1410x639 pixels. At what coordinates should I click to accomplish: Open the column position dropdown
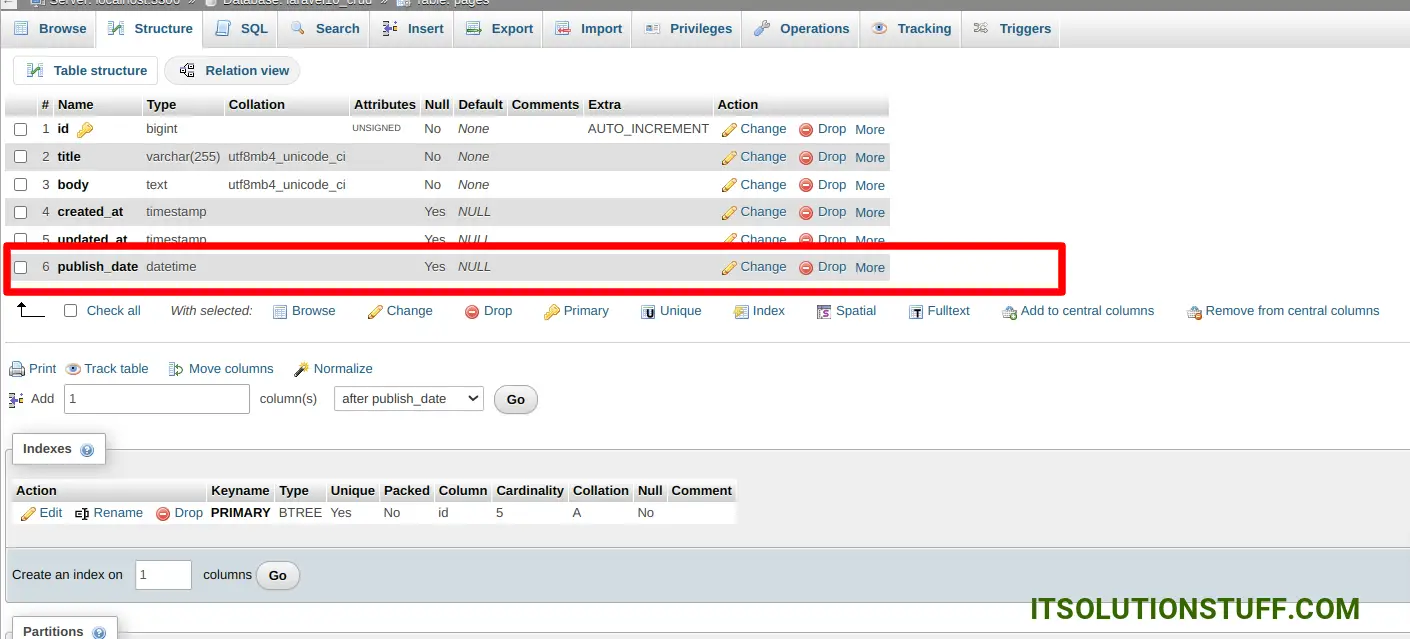408,398
